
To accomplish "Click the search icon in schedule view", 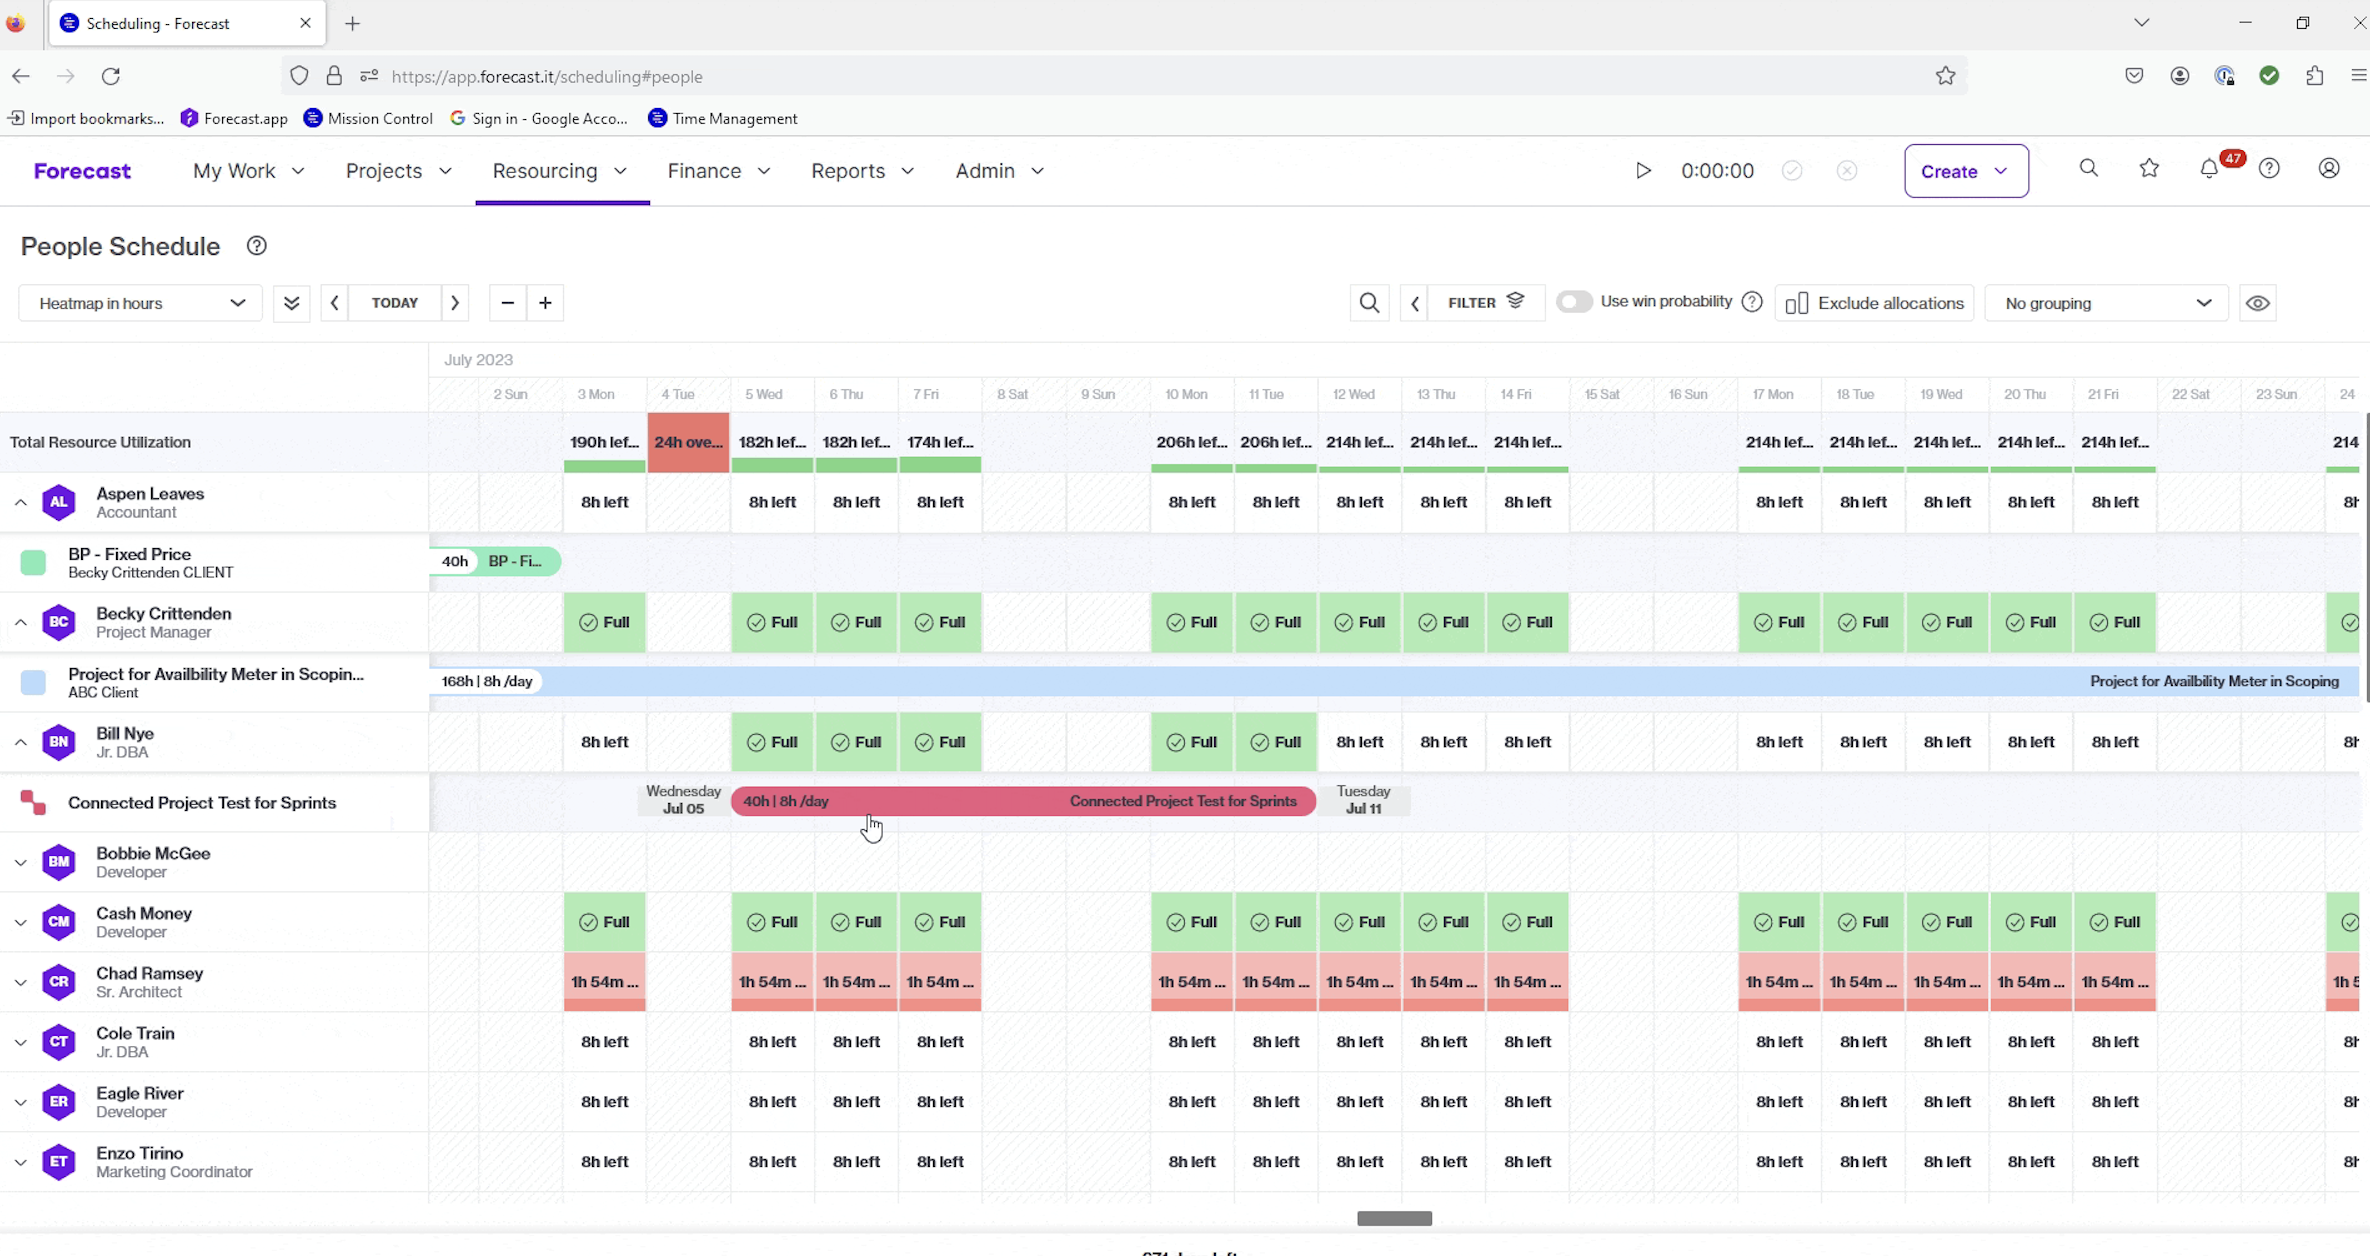I will click(x=1368, y=301).
